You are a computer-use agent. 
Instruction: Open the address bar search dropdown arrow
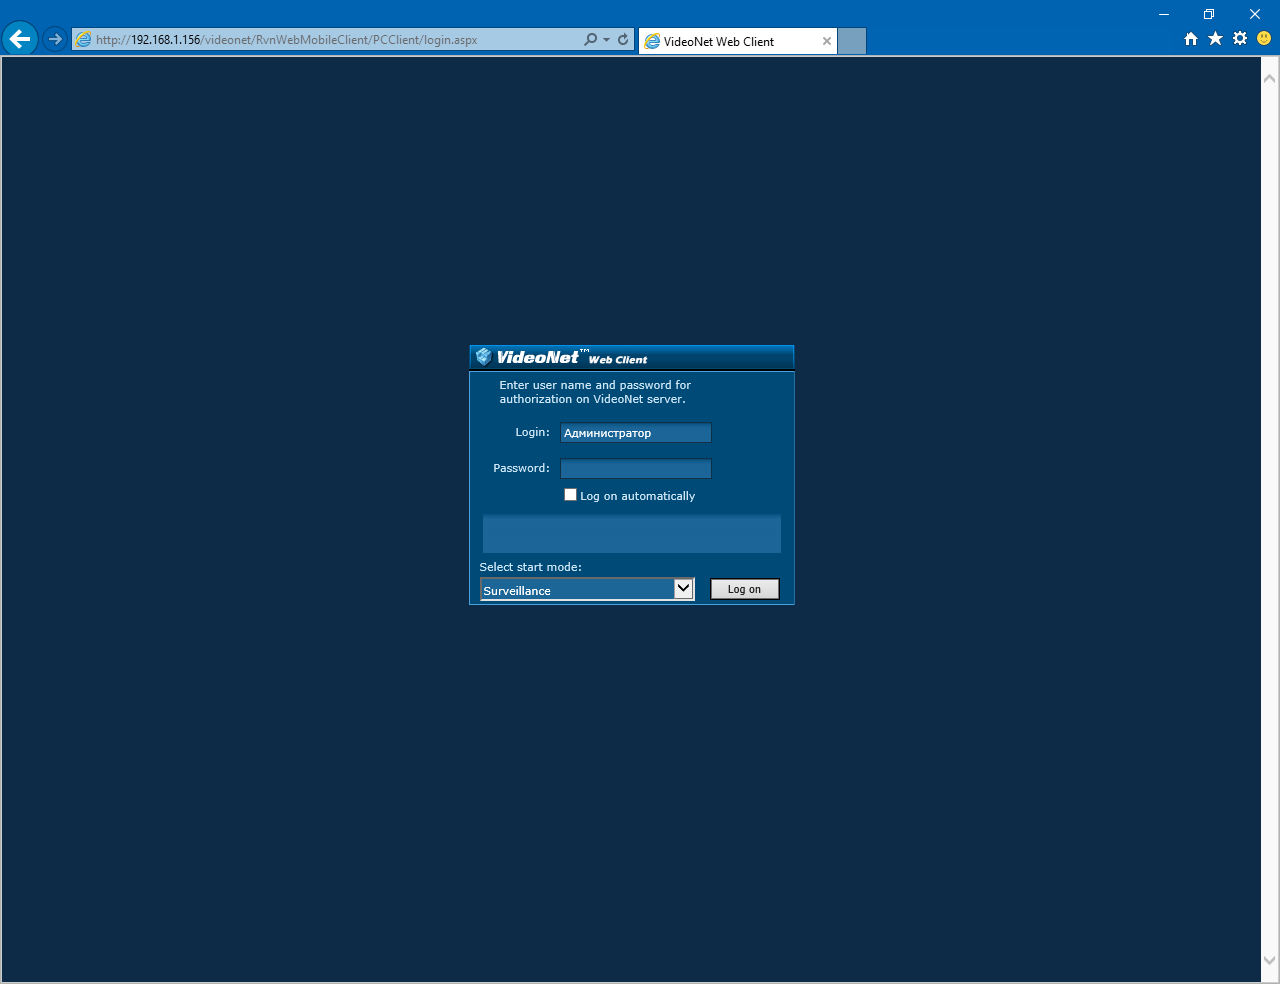606,40
